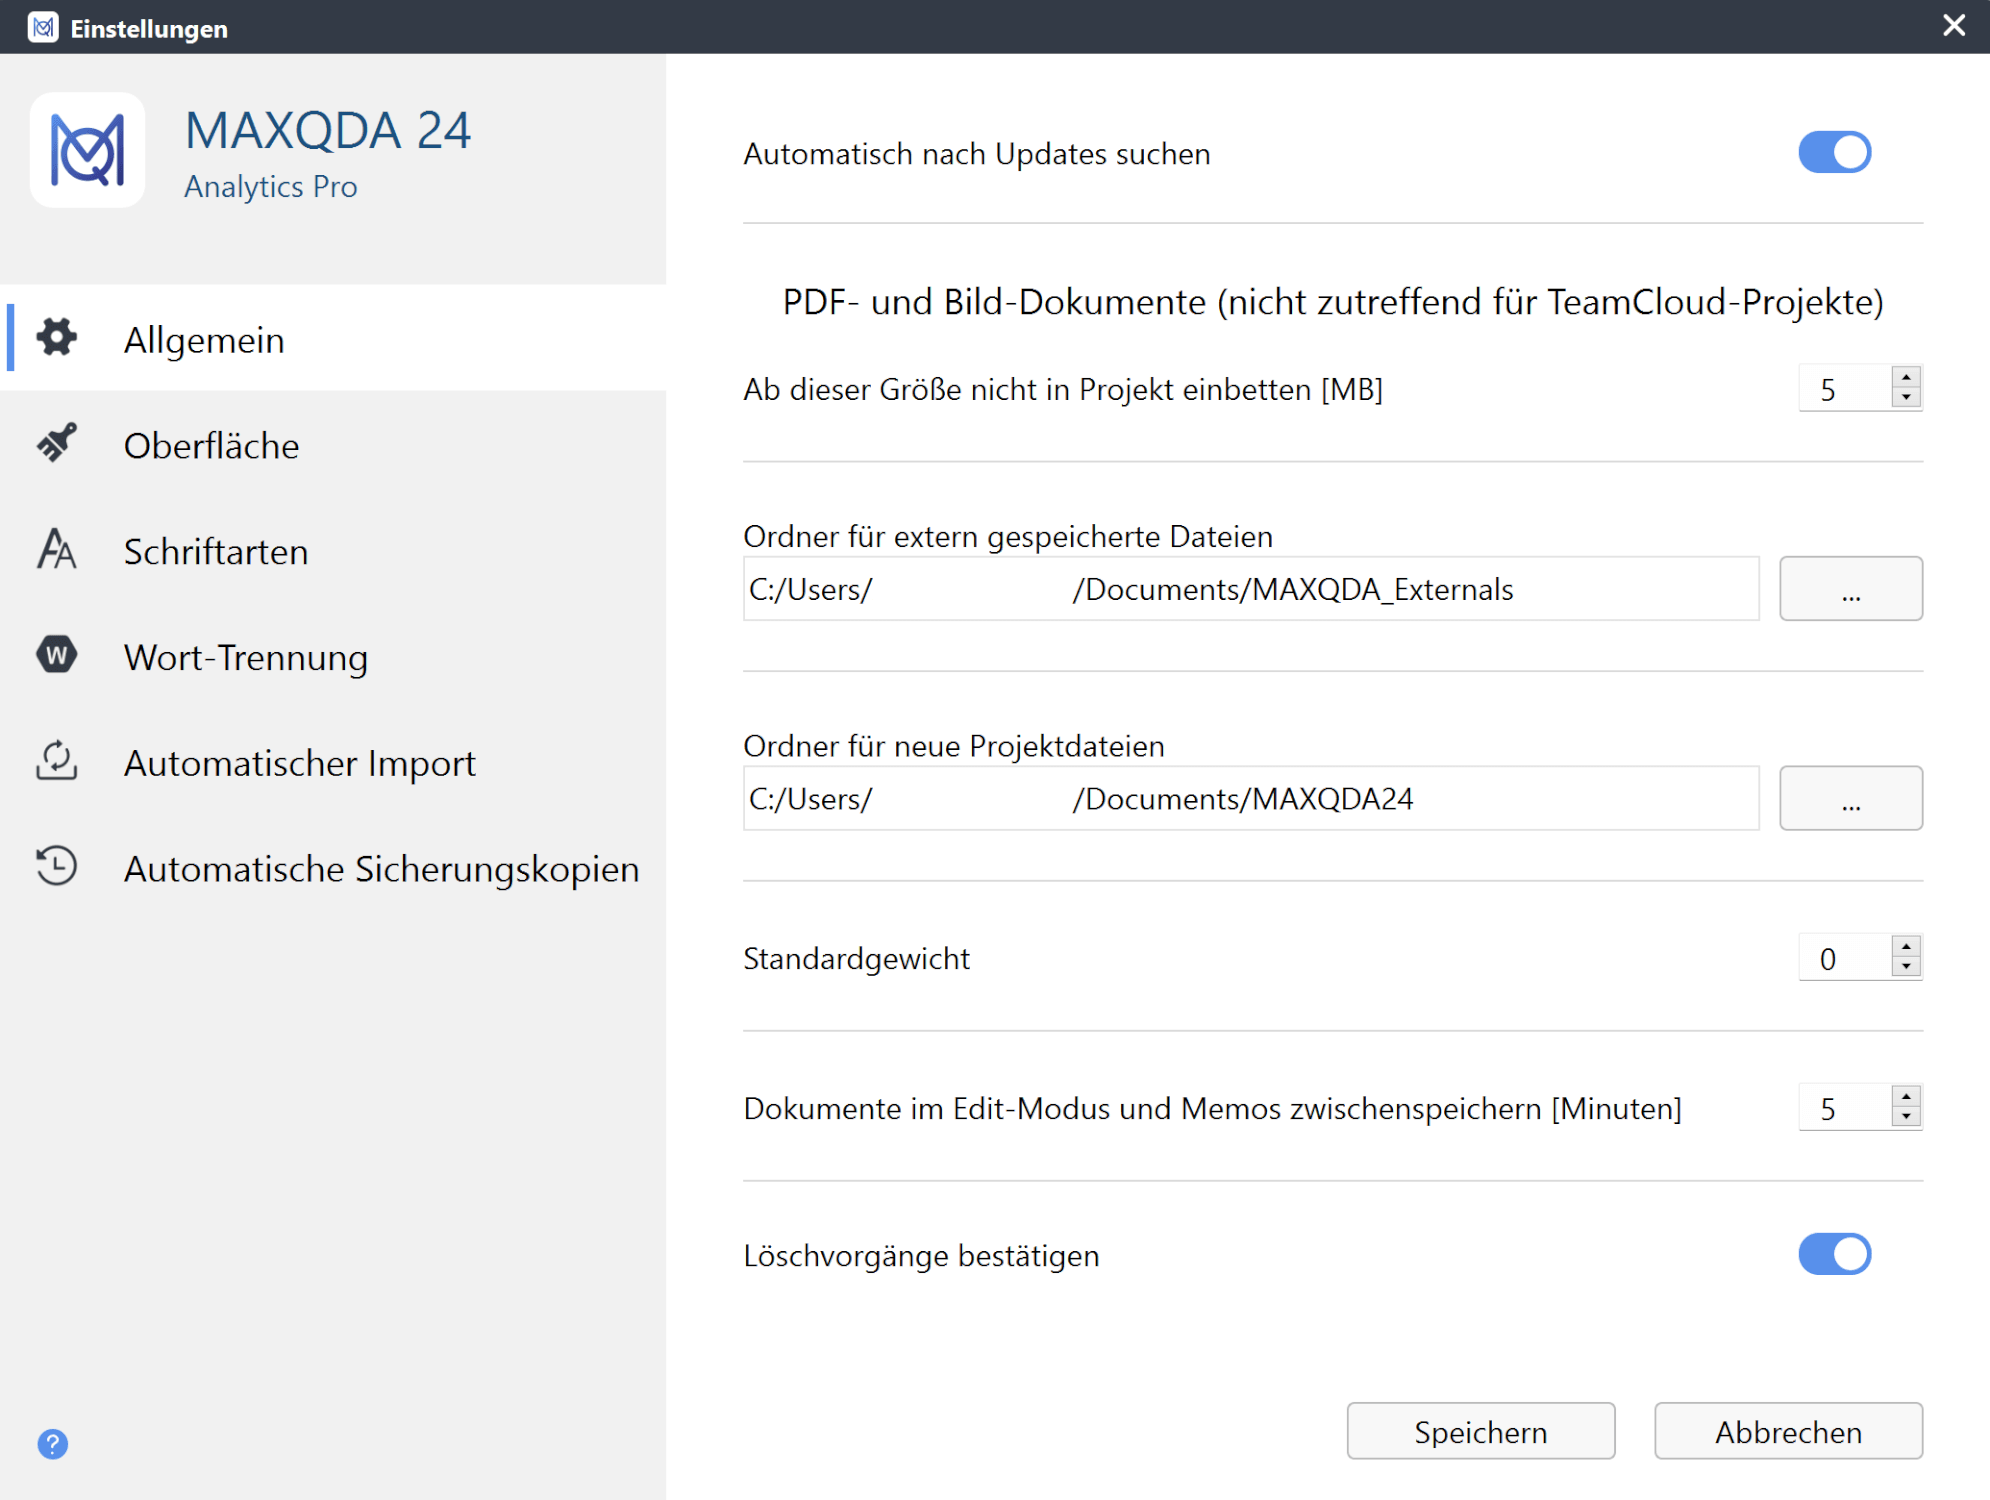
Task: Click the 'Ordner für neue Projektdateien' label
Action: point(954,746)
